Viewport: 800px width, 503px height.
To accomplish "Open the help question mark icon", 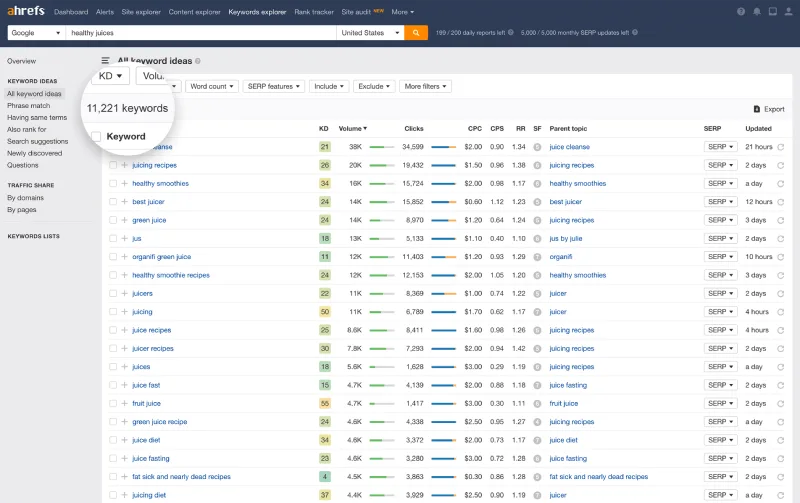I will click(x=741, y=12).
